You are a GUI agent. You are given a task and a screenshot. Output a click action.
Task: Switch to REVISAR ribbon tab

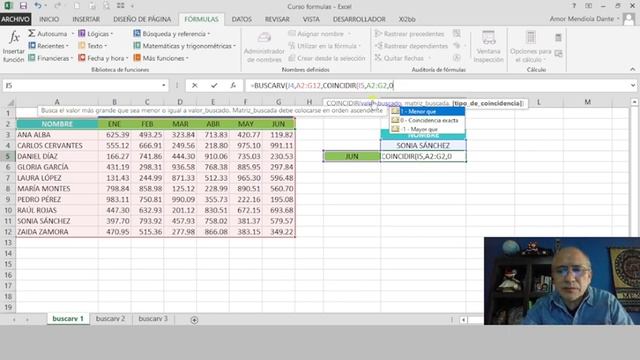[277, 19]
